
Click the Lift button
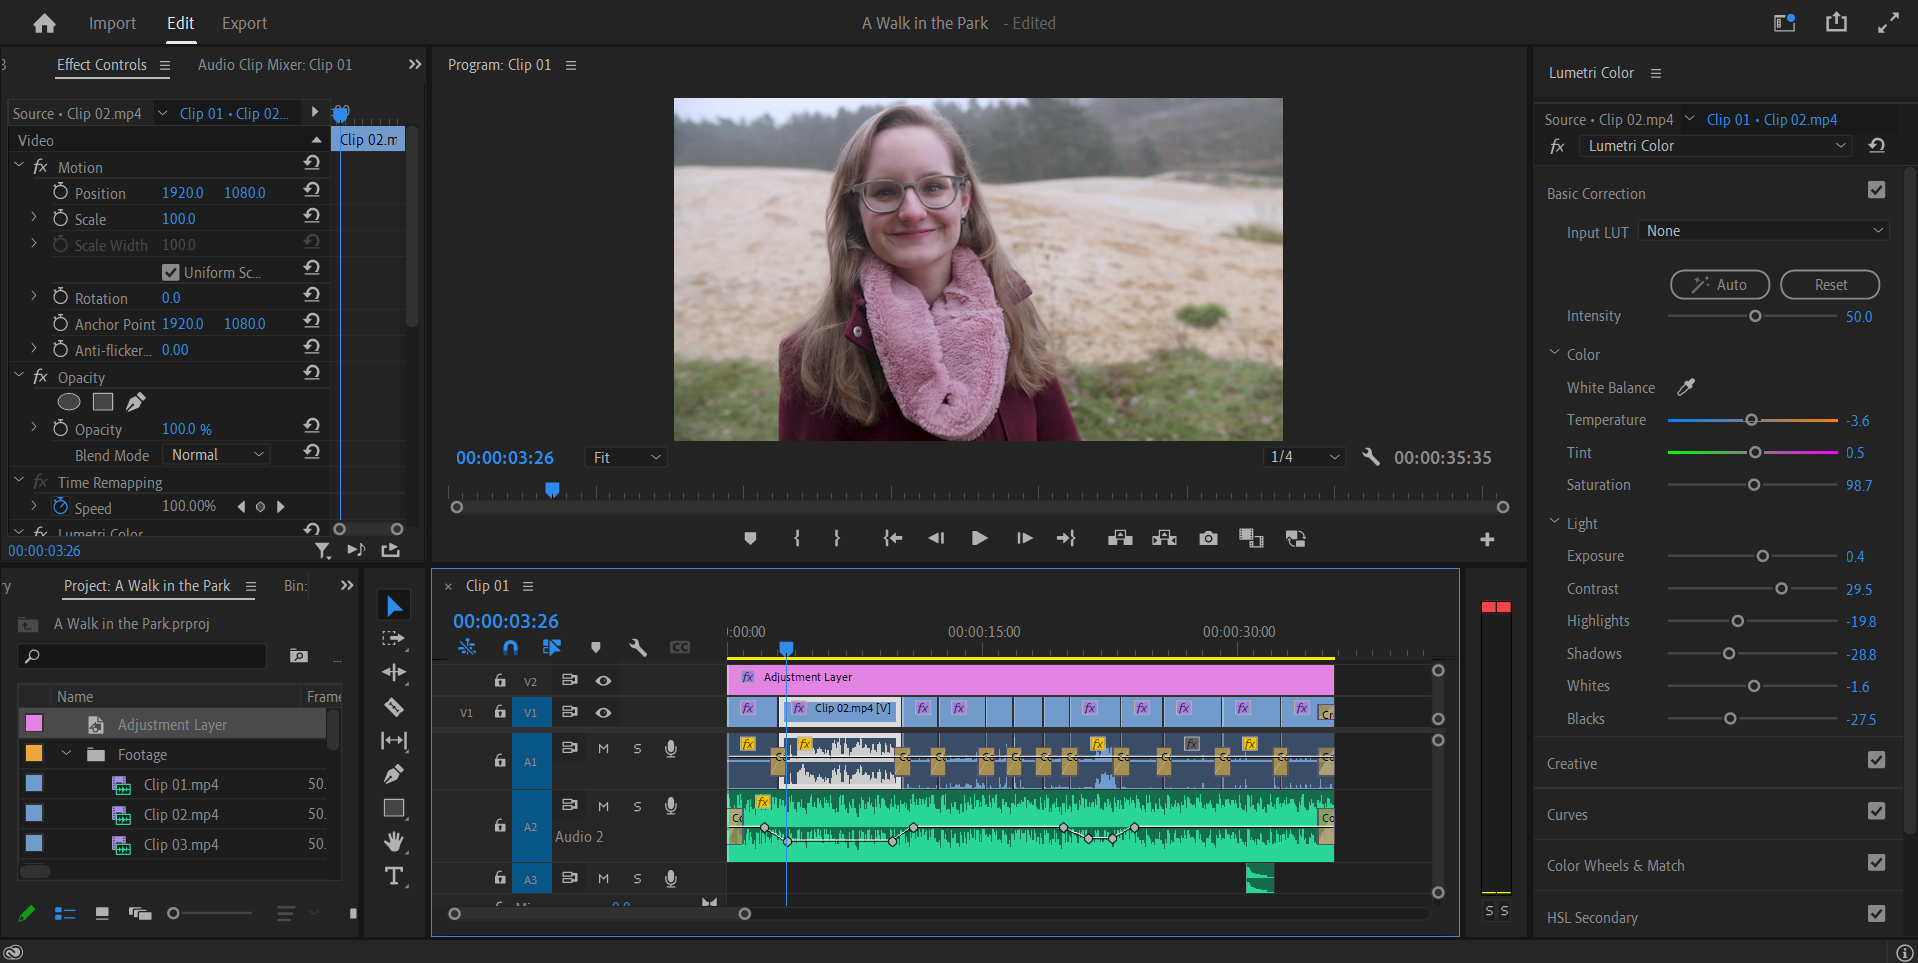click(1120, 538)
